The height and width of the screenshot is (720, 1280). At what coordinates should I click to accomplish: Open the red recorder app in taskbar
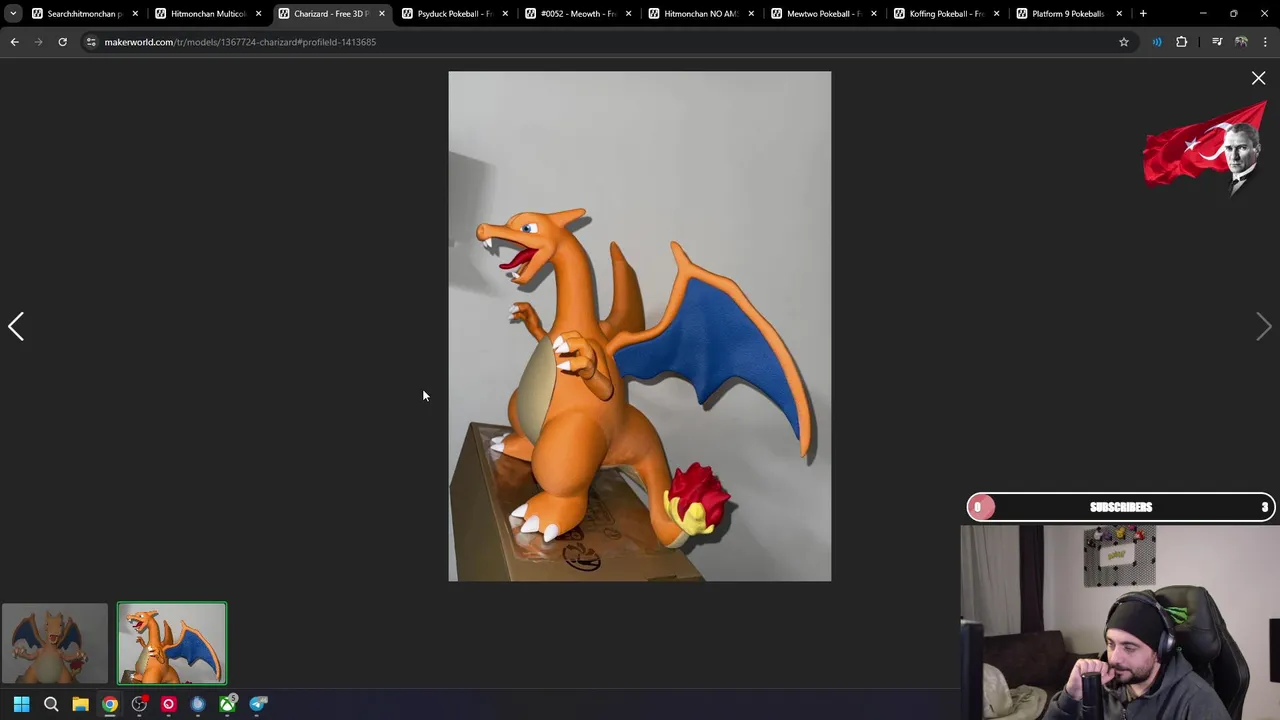(168, 704)
